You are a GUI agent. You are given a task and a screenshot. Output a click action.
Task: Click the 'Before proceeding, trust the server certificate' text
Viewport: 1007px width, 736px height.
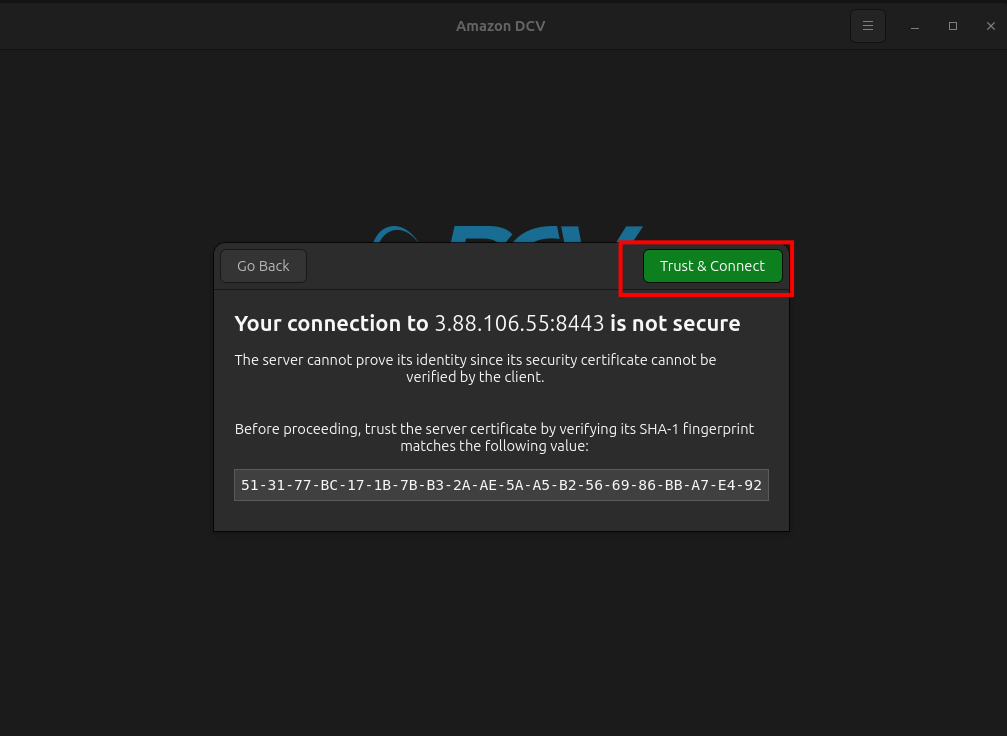pyautogui.click(x=385, y=428)
